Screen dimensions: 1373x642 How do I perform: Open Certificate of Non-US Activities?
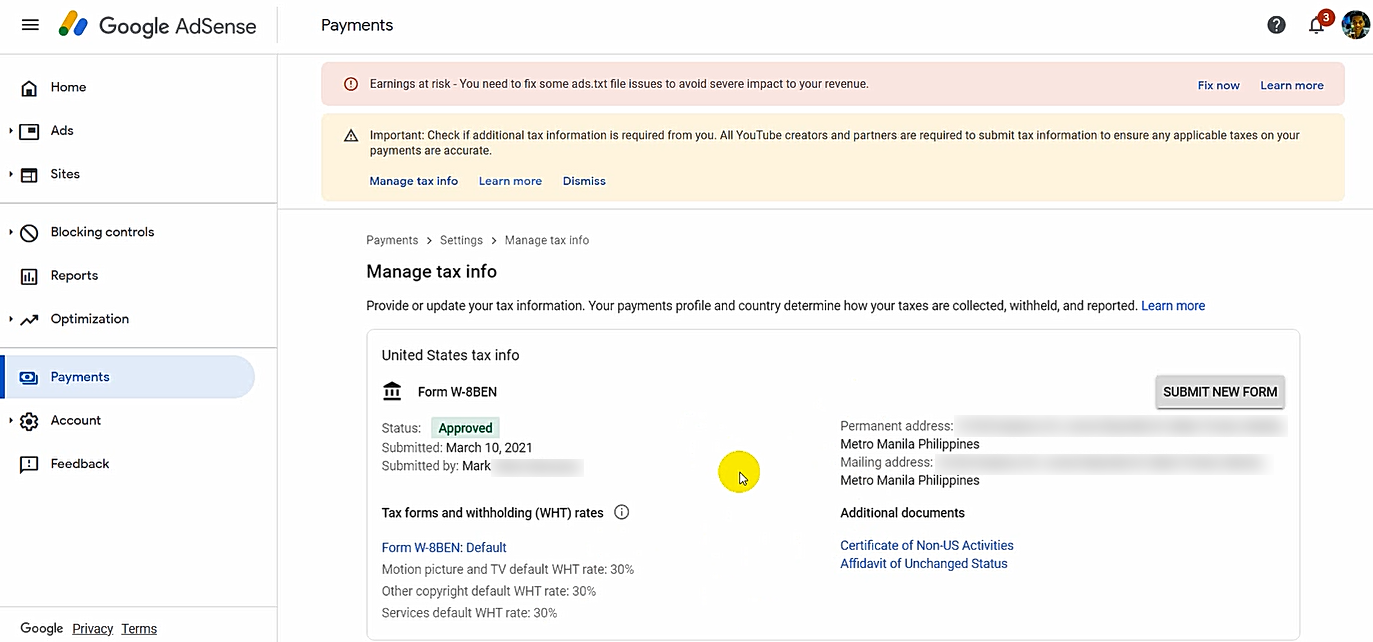point(926,545)
